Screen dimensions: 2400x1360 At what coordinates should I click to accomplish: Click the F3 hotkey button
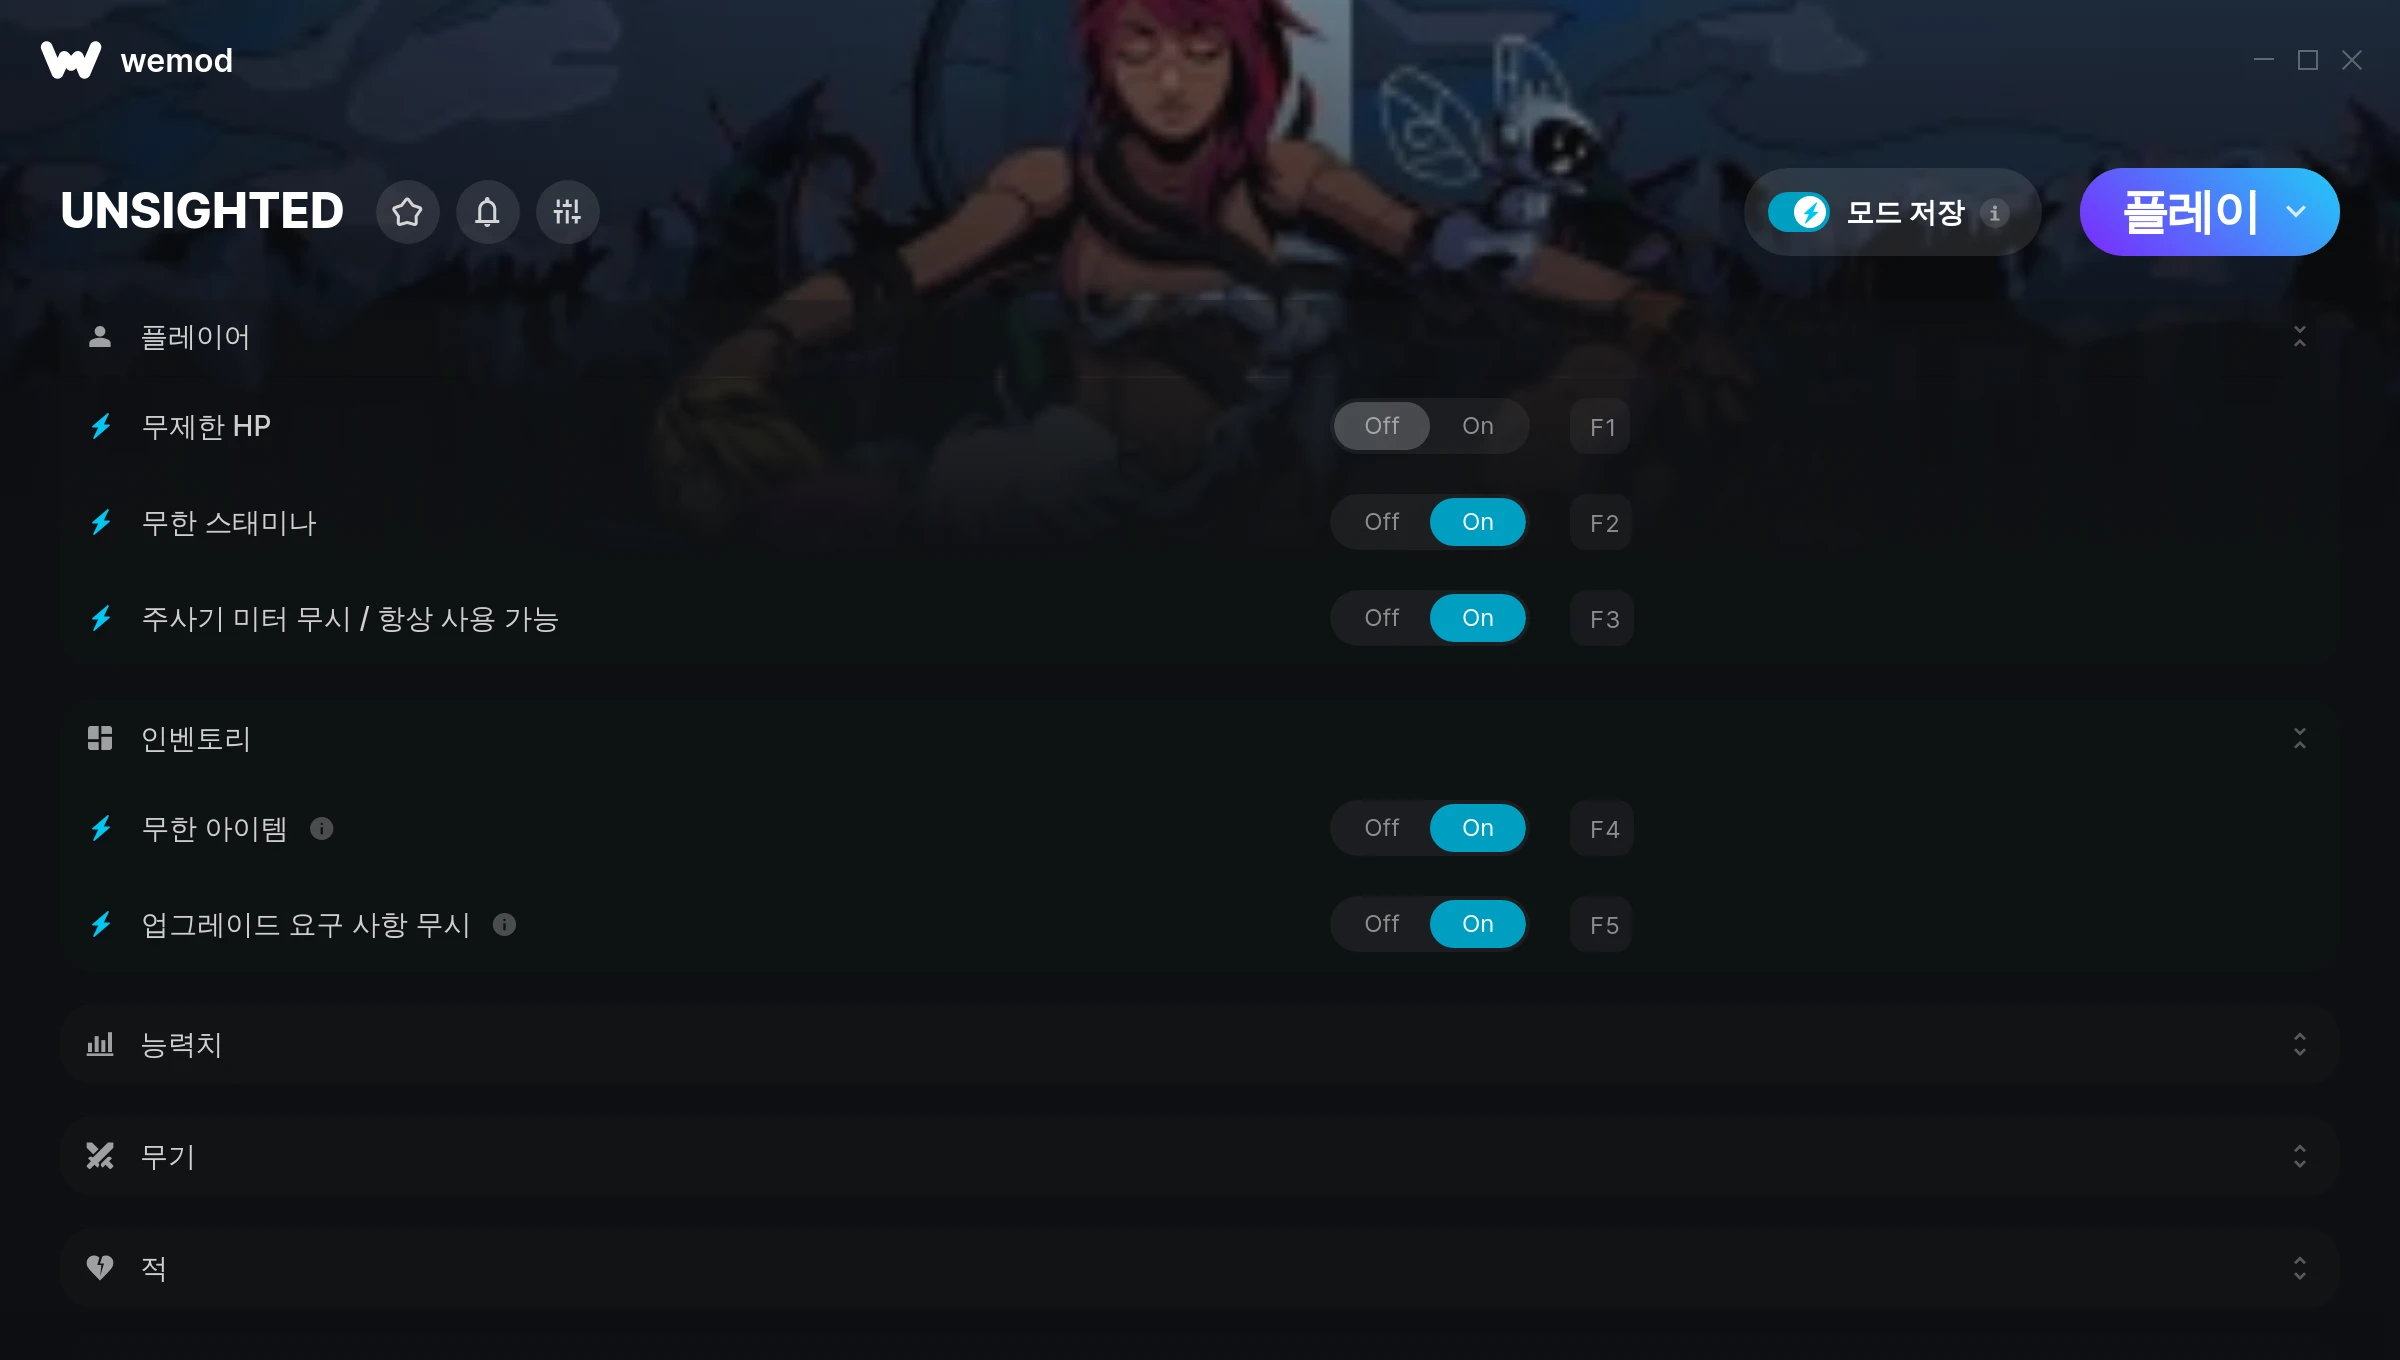(x=1603, y=619)
